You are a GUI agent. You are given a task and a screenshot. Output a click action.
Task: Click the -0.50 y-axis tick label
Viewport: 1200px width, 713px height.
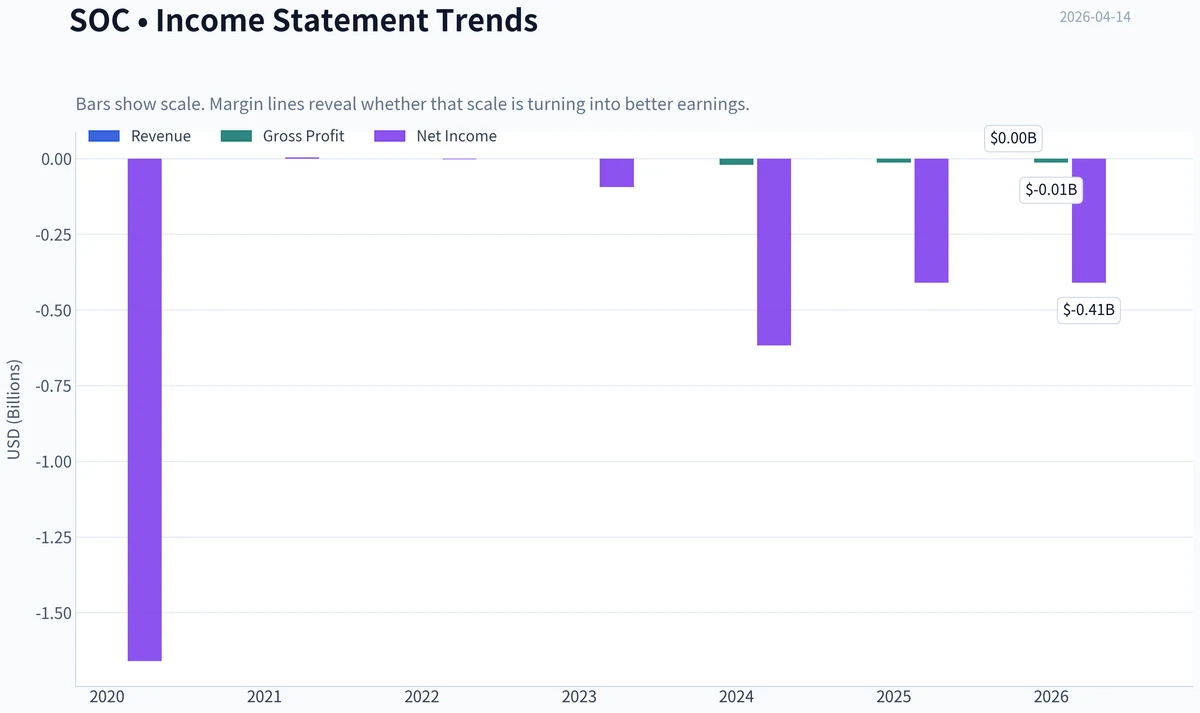click(53, 310)
